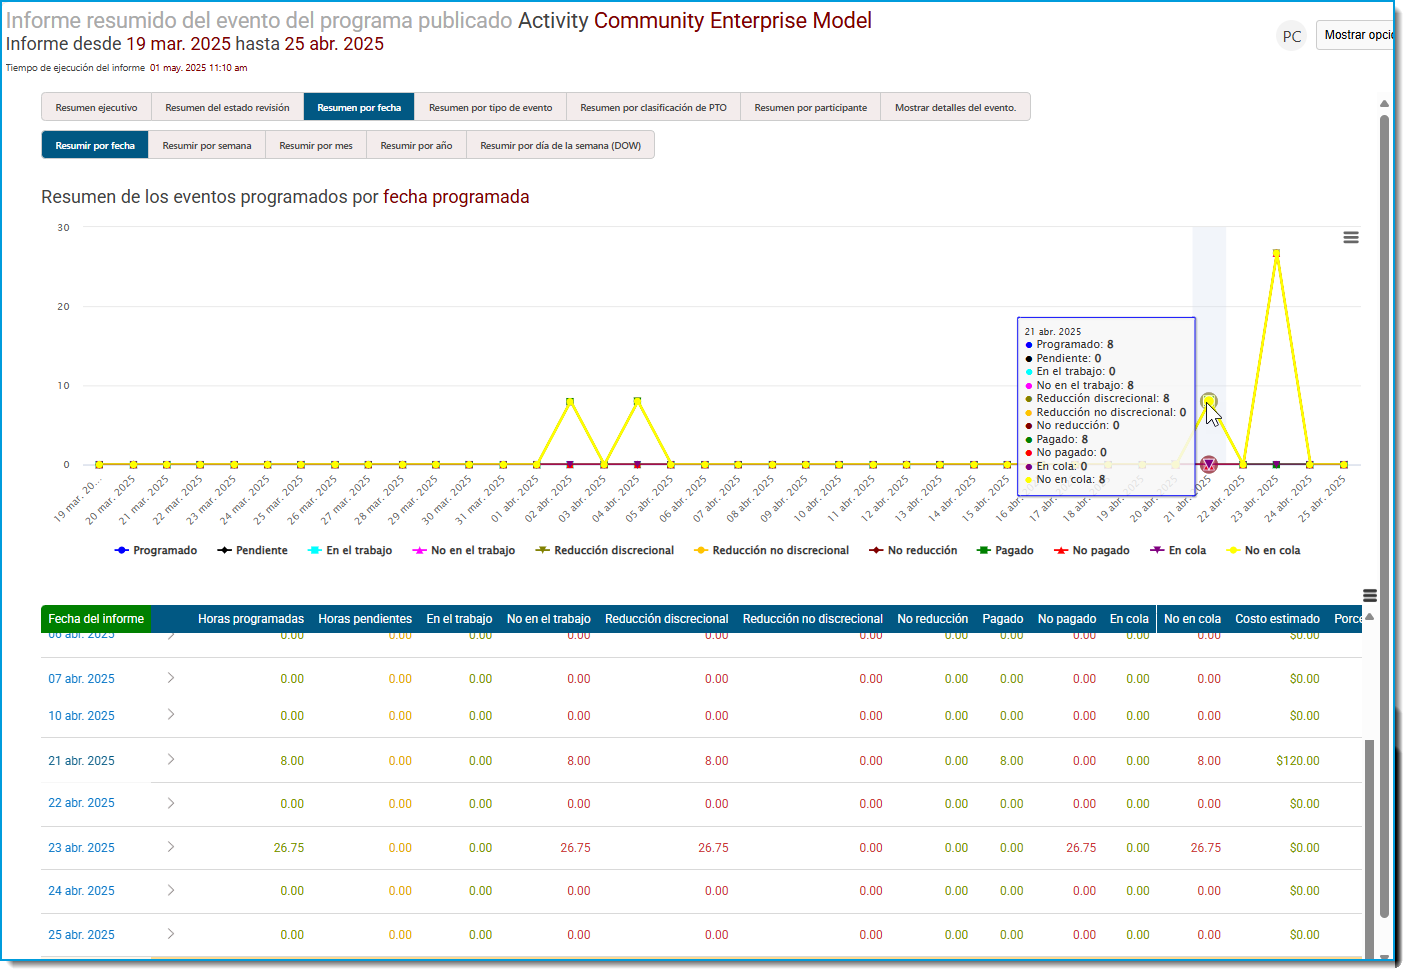Toggle No en el trabajo legend series
The image size is (1409, 975).
464,551
